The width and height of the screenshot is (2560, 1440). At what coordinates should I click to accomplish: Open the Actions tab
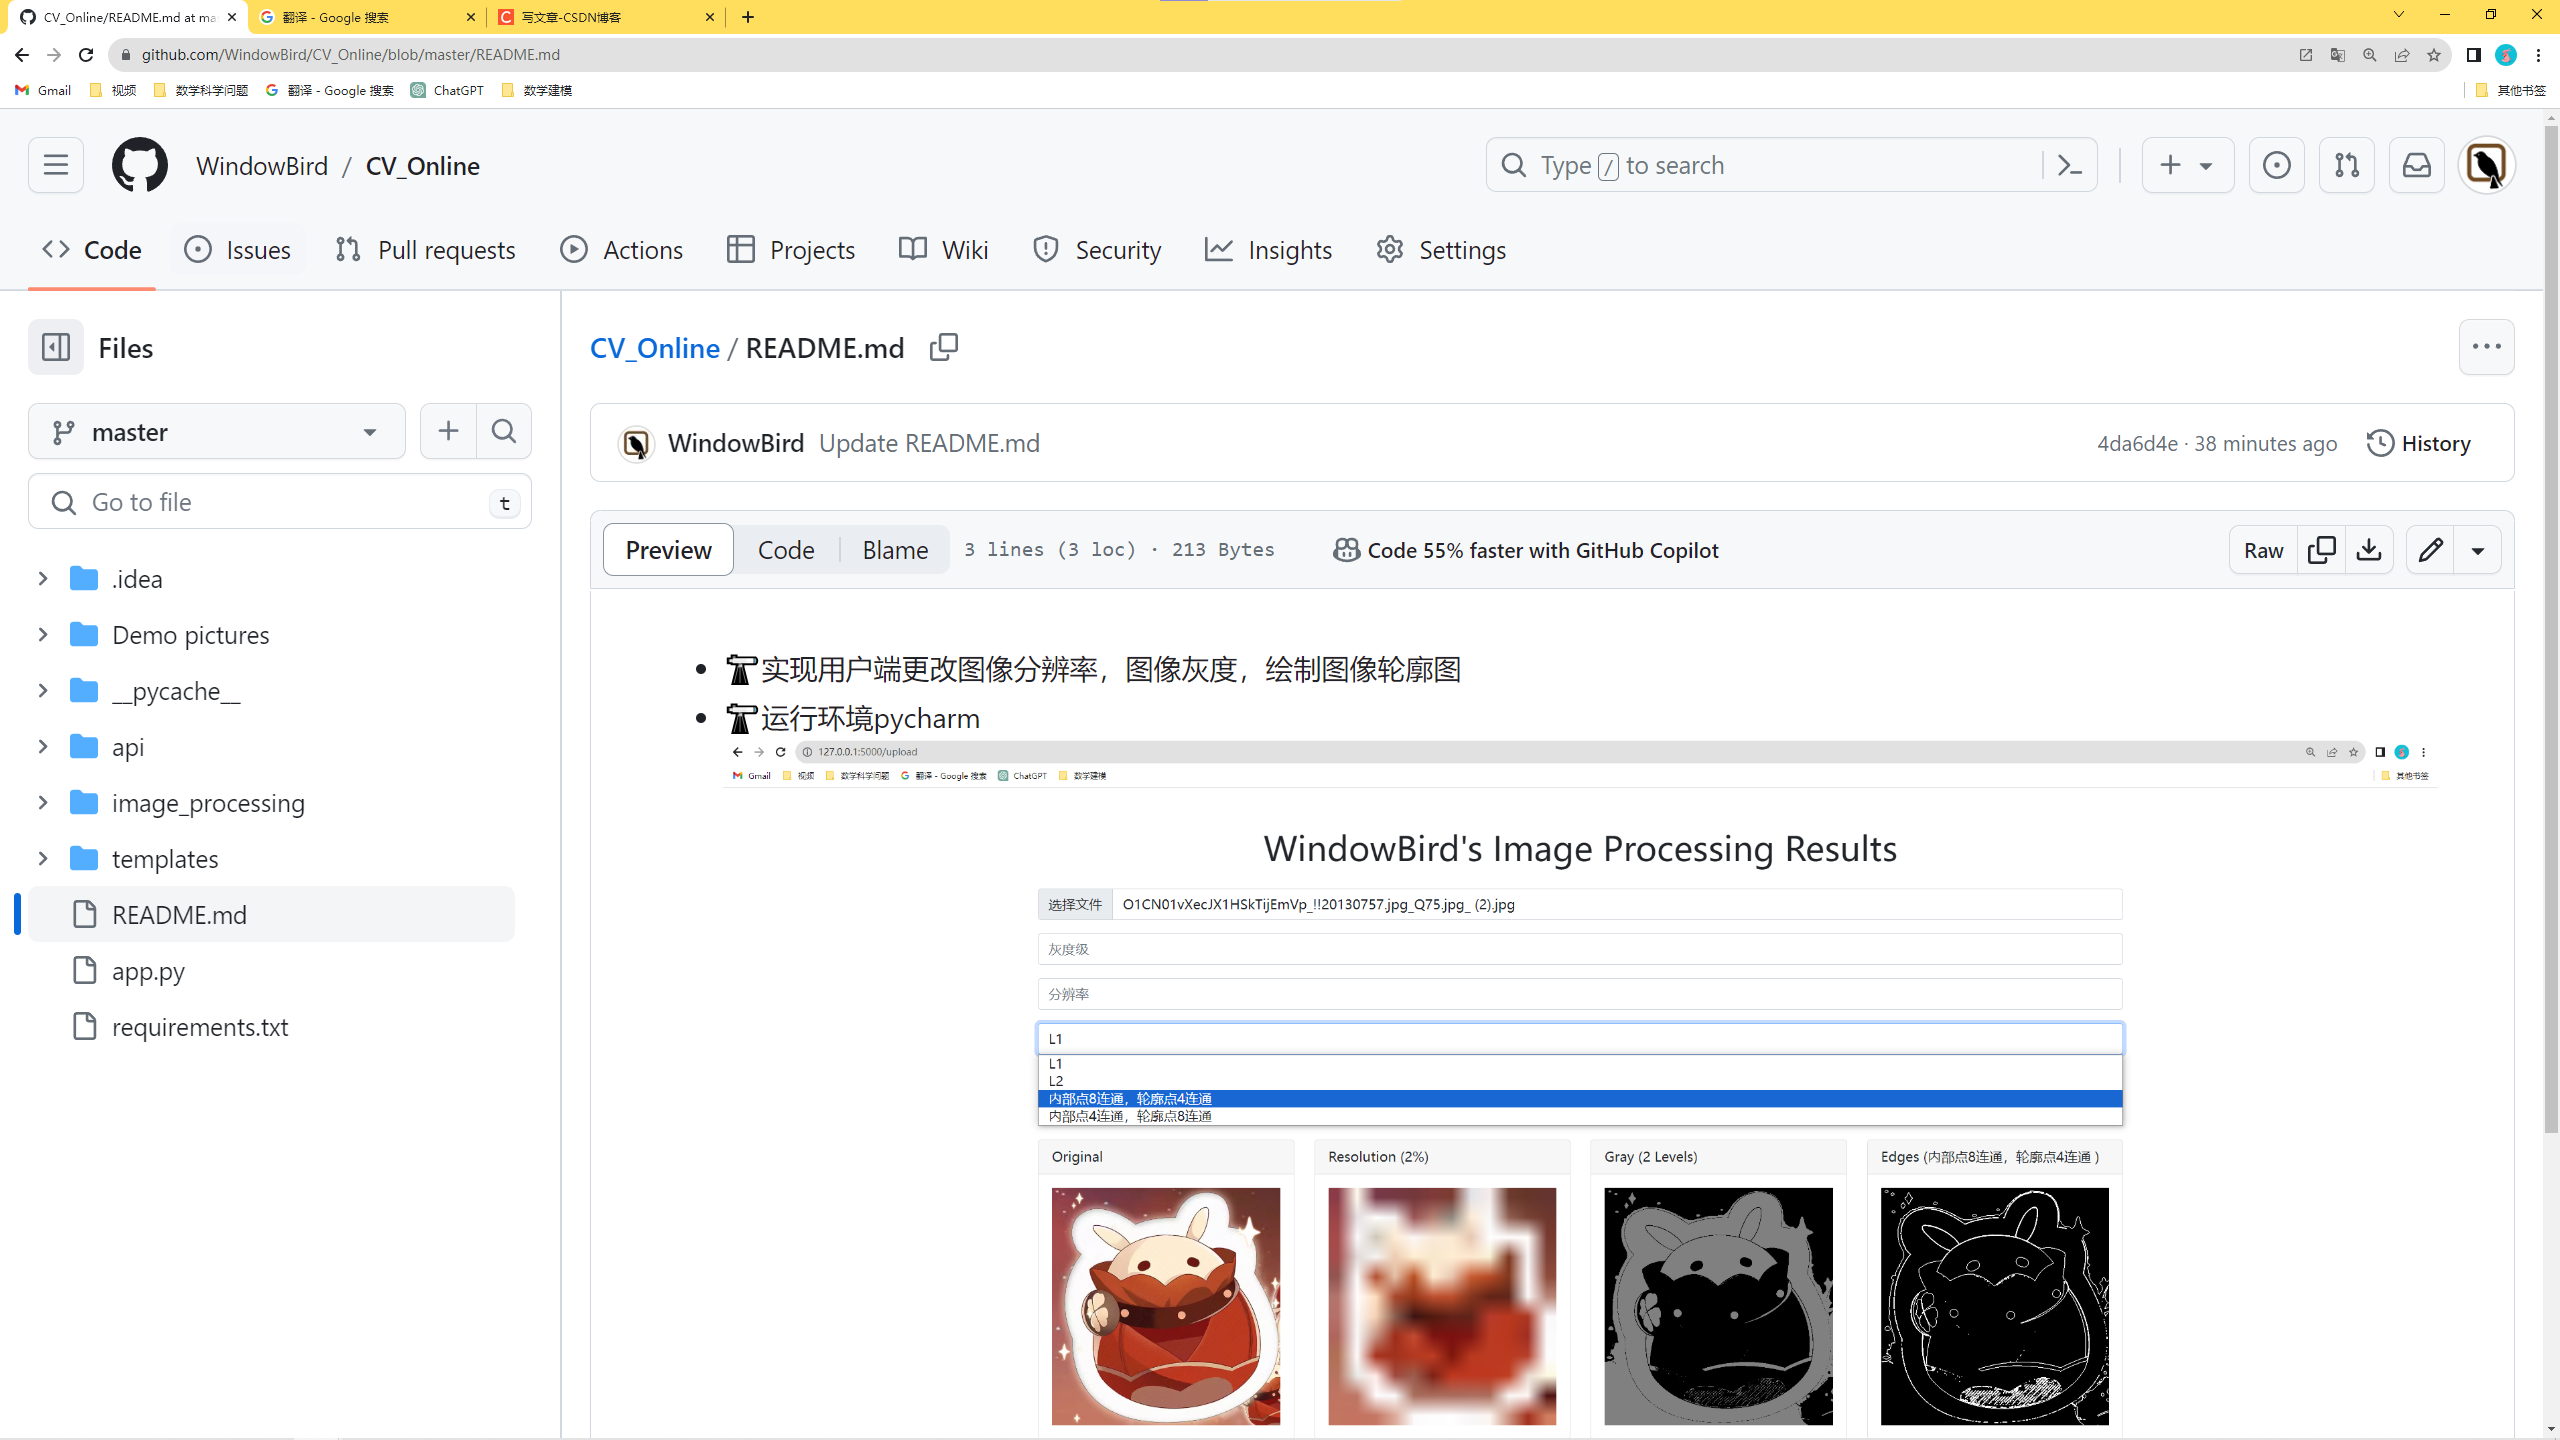(622, 250)
